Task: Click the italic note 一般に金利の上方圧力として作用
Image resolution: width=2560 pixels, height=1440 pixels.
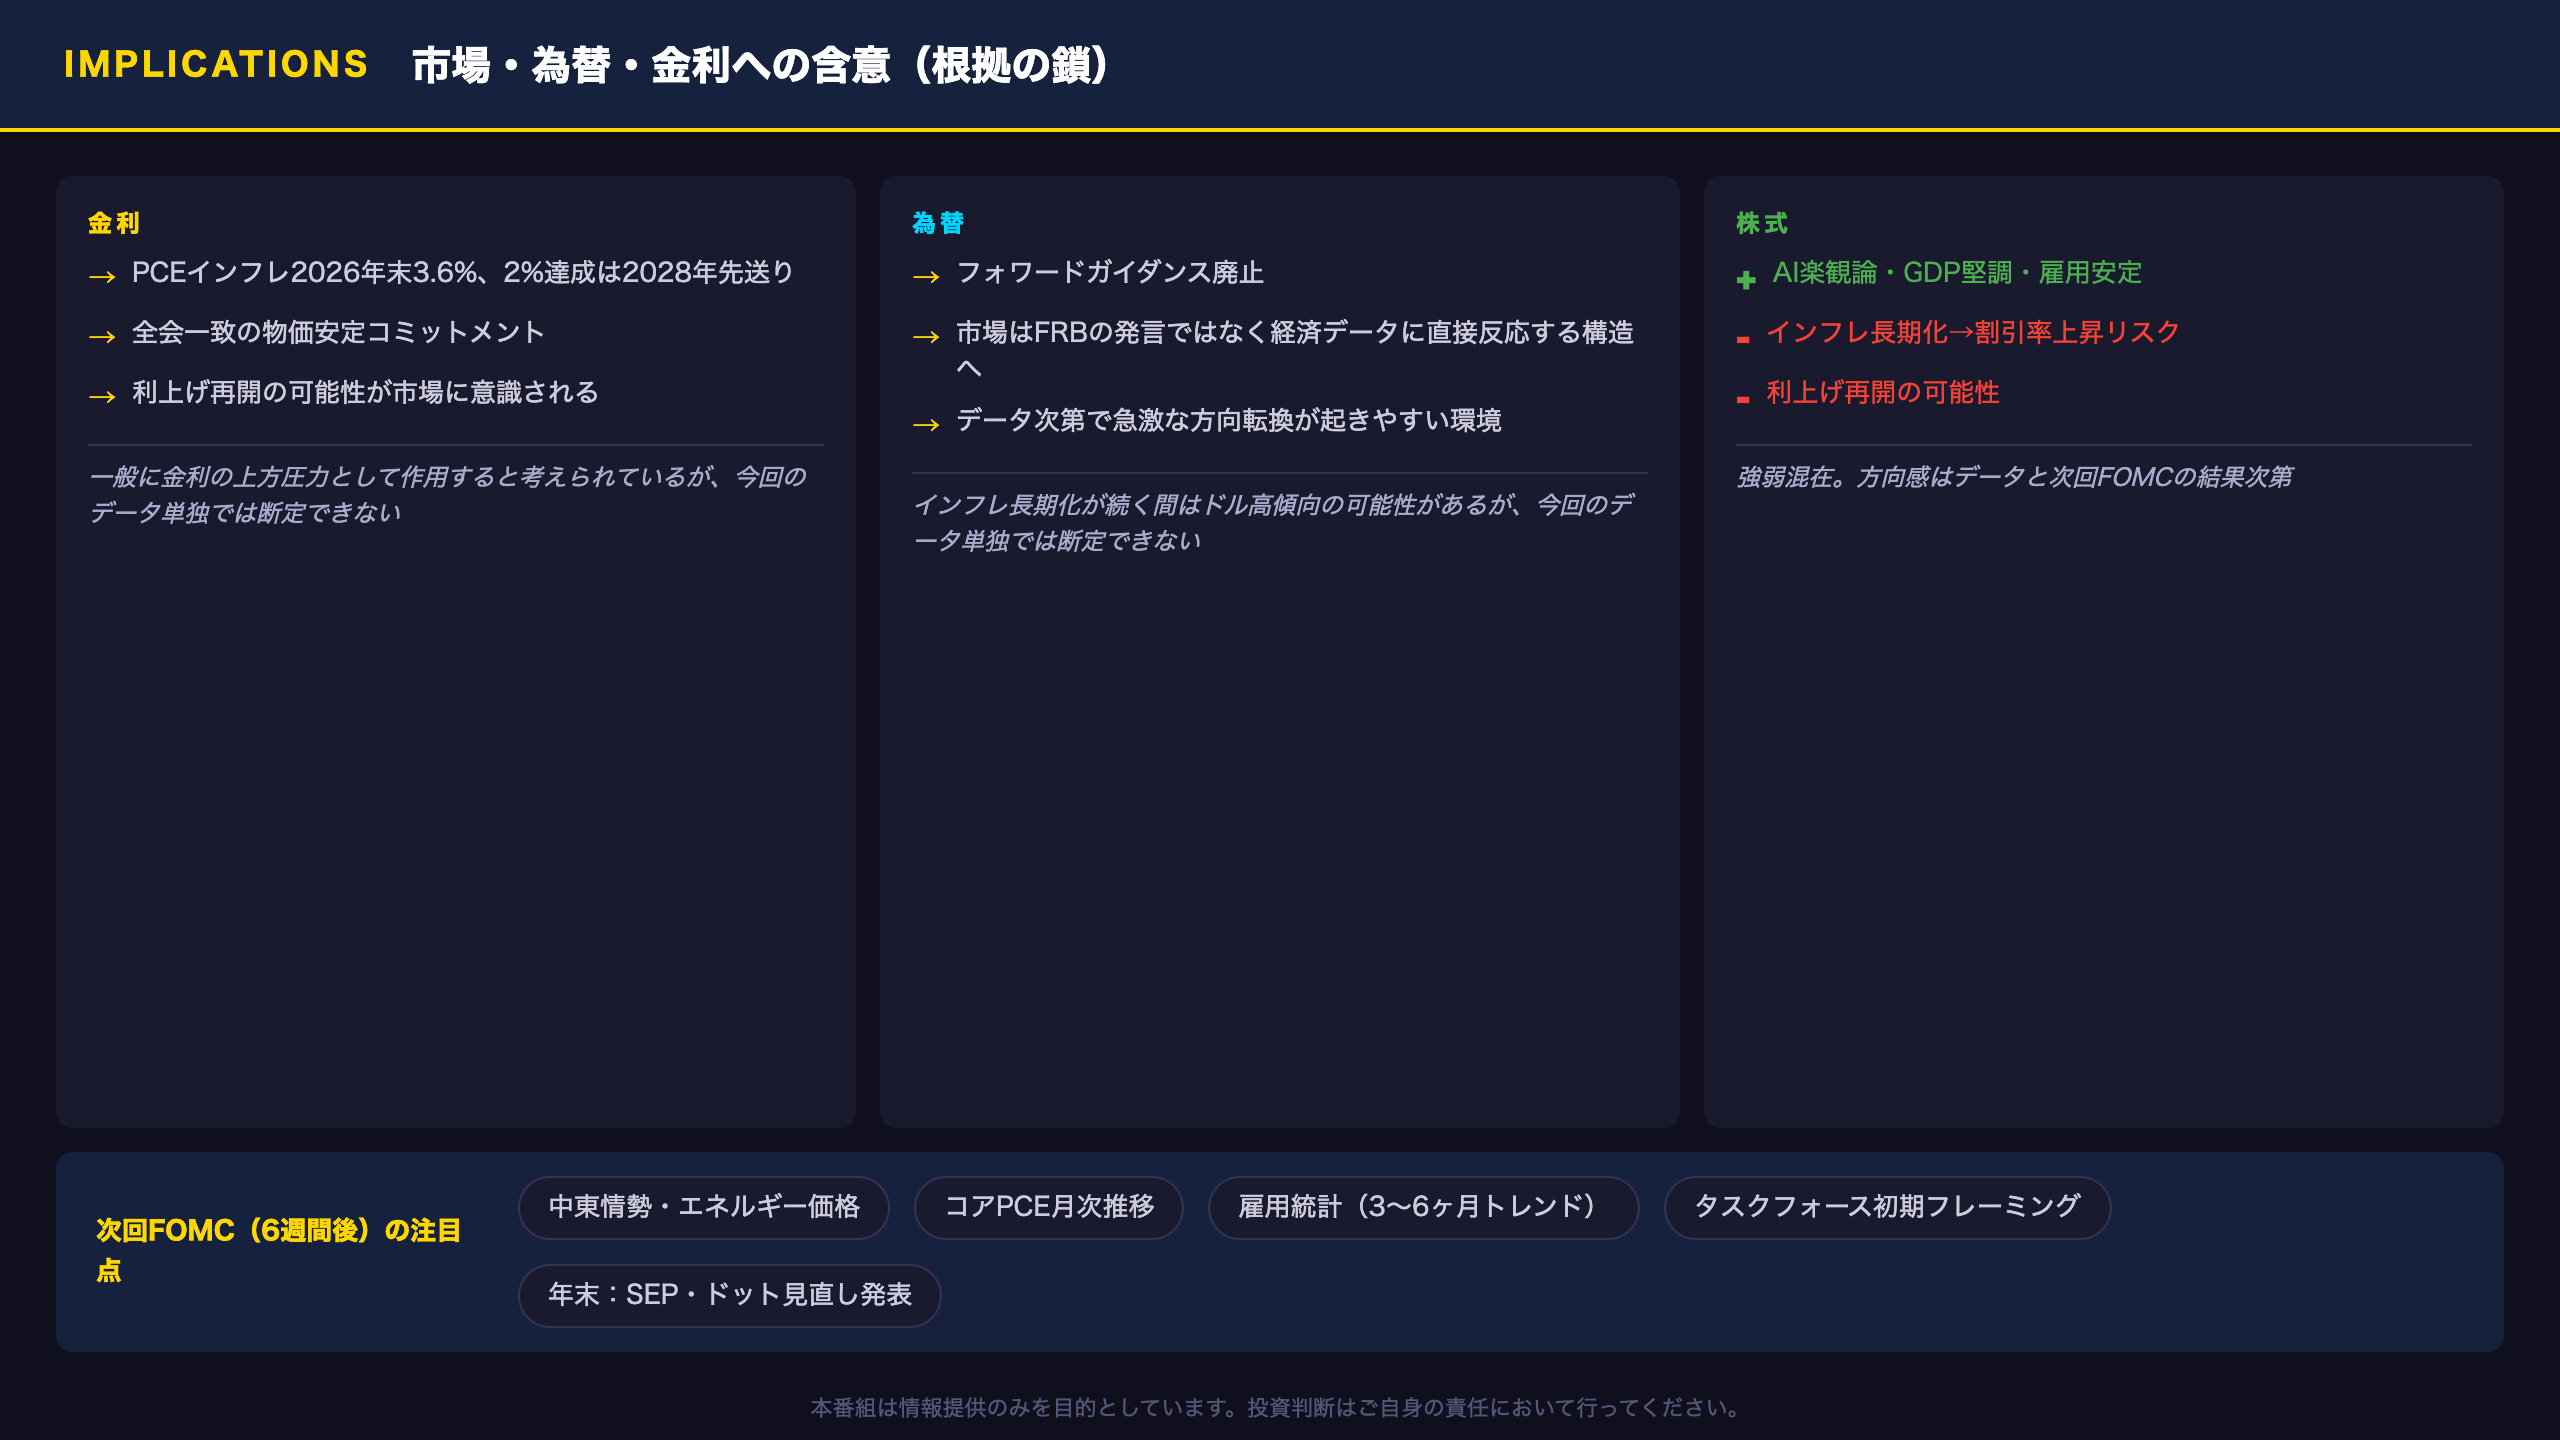Action: point(447,495)
